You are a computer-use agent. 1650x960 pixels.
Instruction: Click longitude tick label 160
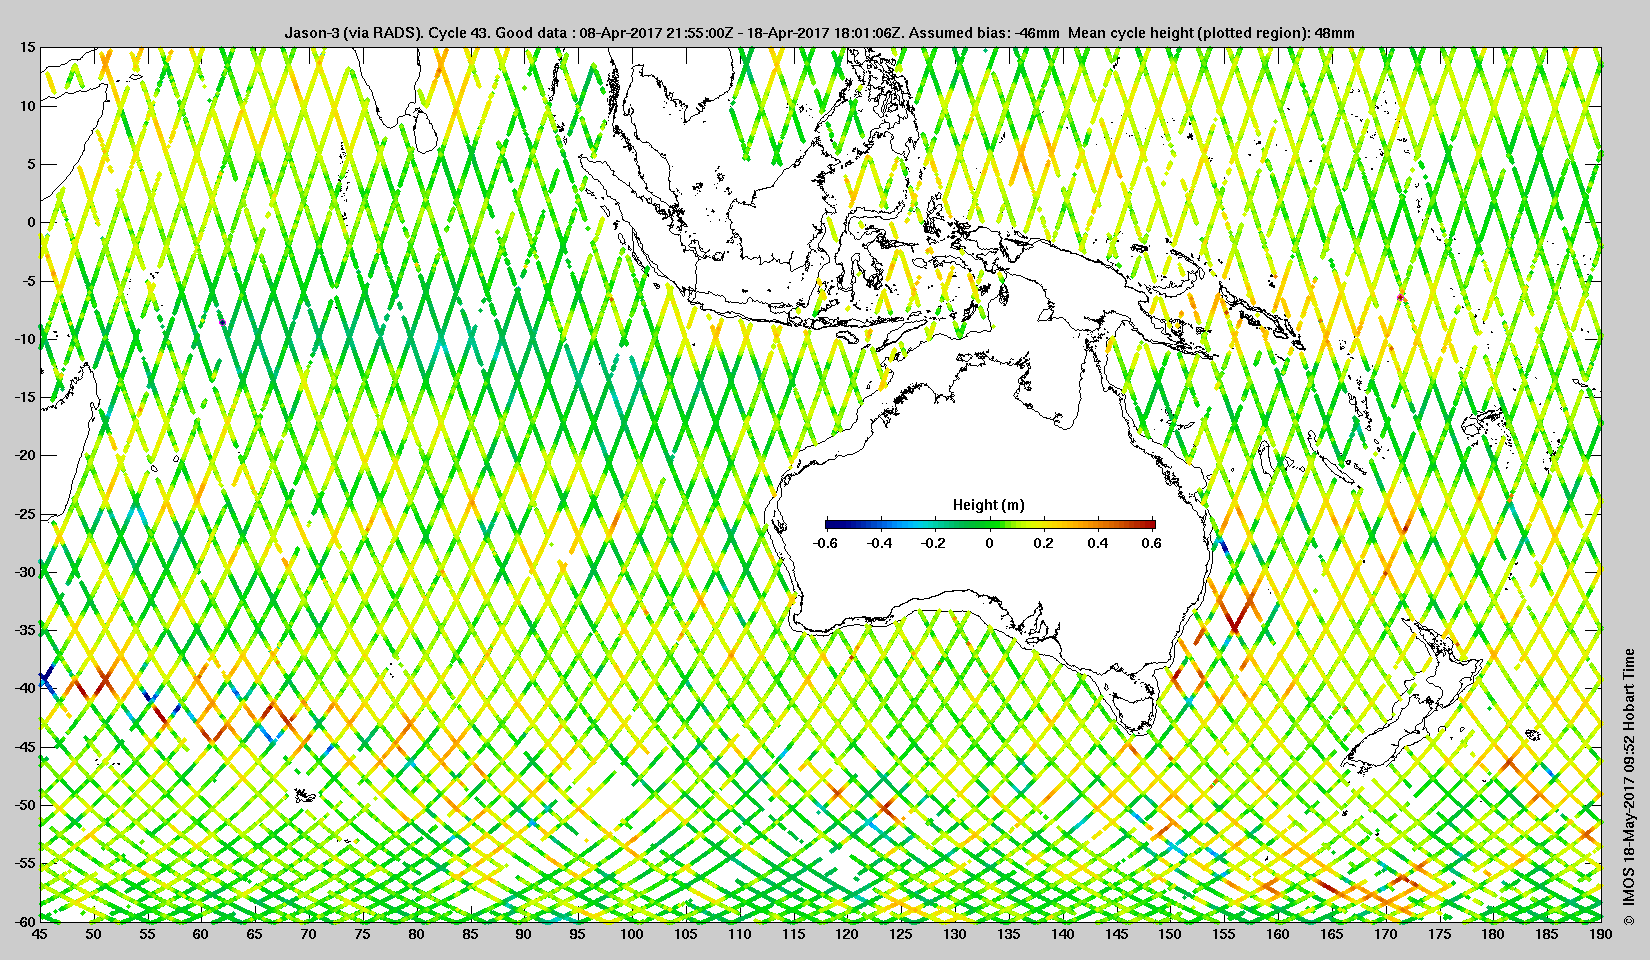coord(1278,934)
